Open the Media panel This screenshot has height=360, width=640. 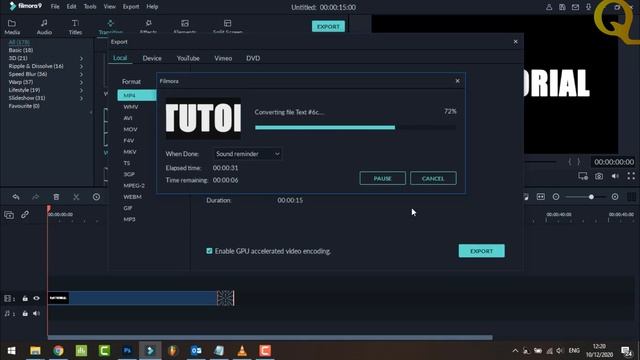(12, 27)
